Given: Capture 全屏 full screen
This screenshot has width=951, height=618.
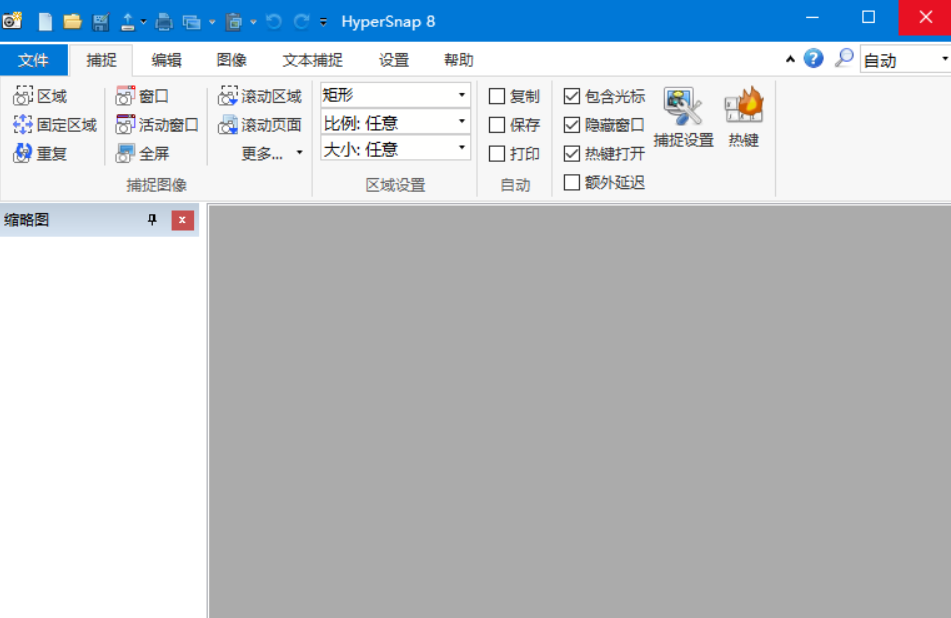Looking at the screenshot, I should tap(143, 153).
